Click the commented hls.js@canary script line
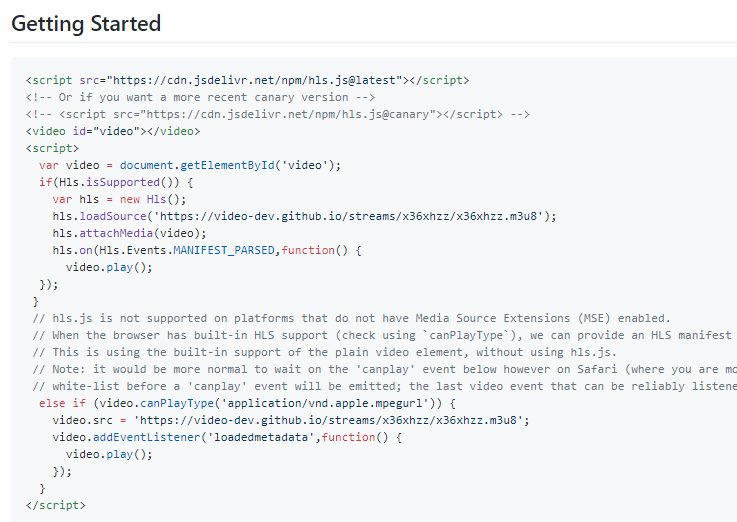The image size is (737, 522). pyautogui.click(x=278, y=114)
